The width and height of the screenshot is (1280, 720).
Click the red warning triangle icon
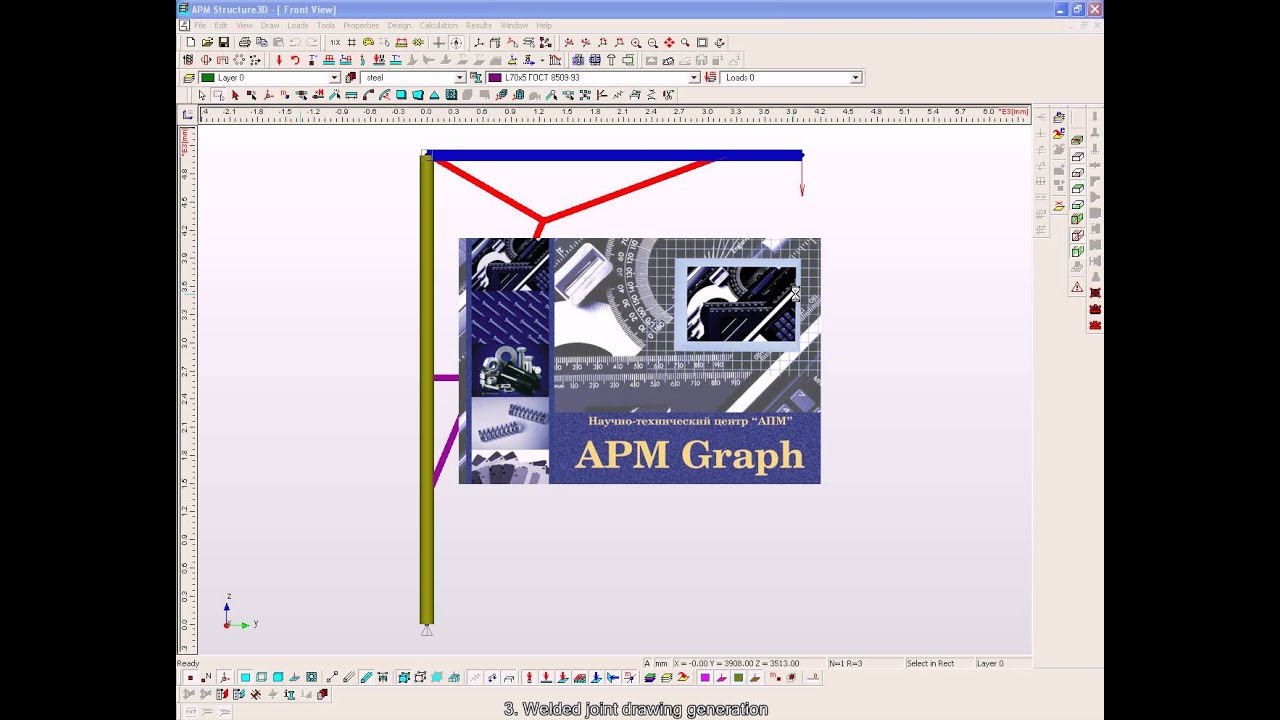tap(1077, 287)
